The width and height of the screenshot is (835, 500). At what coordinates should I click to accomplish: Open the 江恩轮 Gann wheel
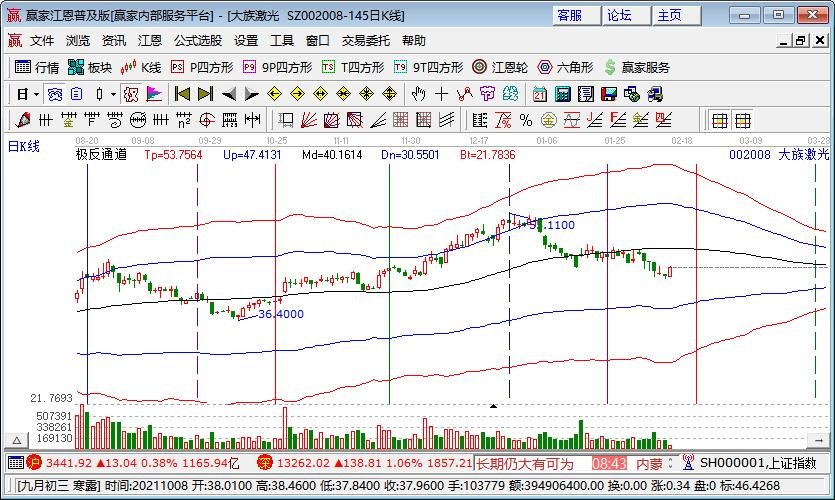[500, 67]
